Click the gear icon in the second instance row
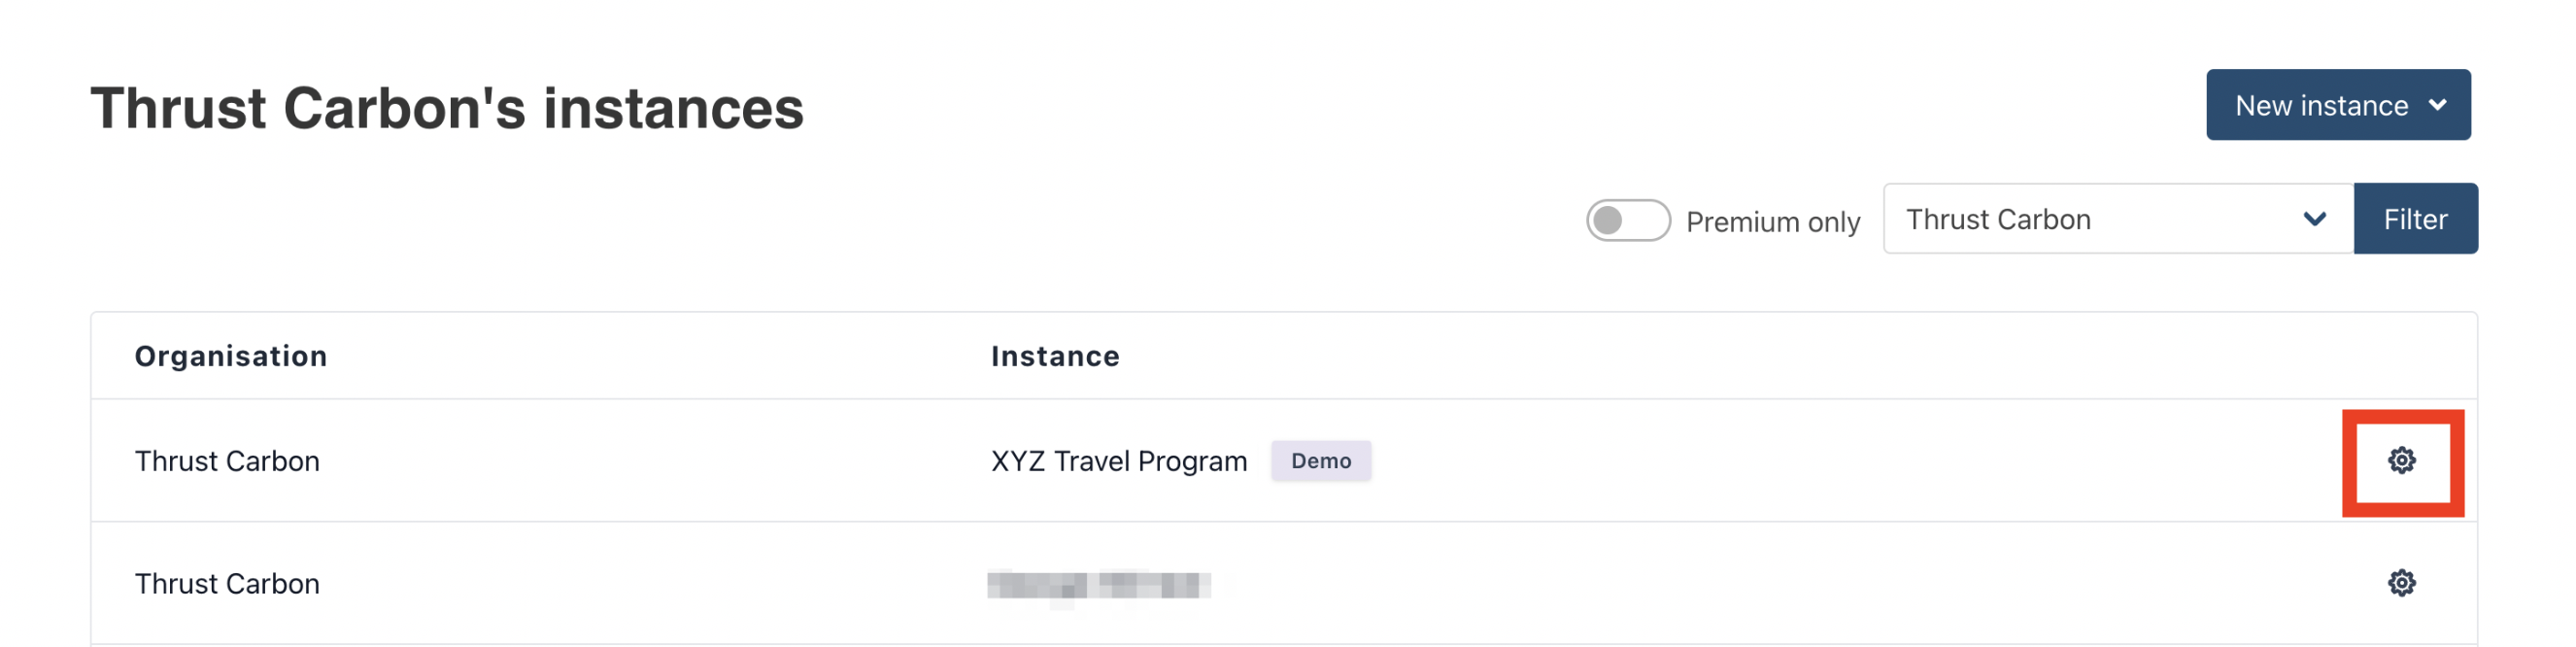 click(2401, 583)
